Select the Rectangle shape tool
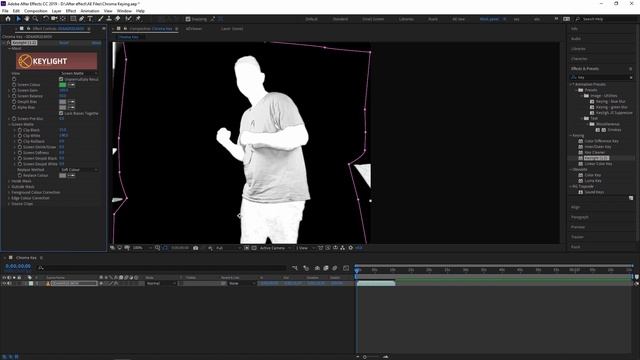The width and height of the screenshot is (640, 360). point(73,19)
